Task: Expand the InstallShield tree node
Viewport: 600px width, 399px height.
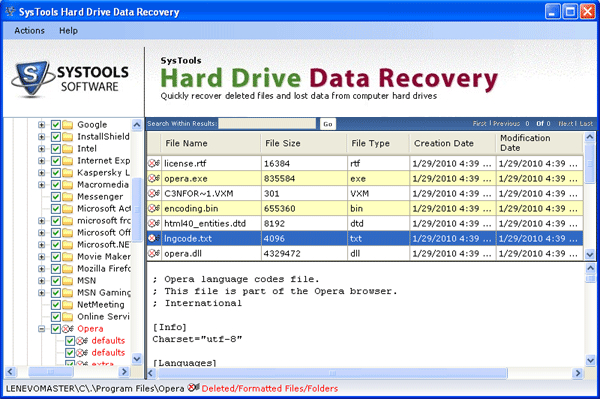Action: [x=42, y=137]
